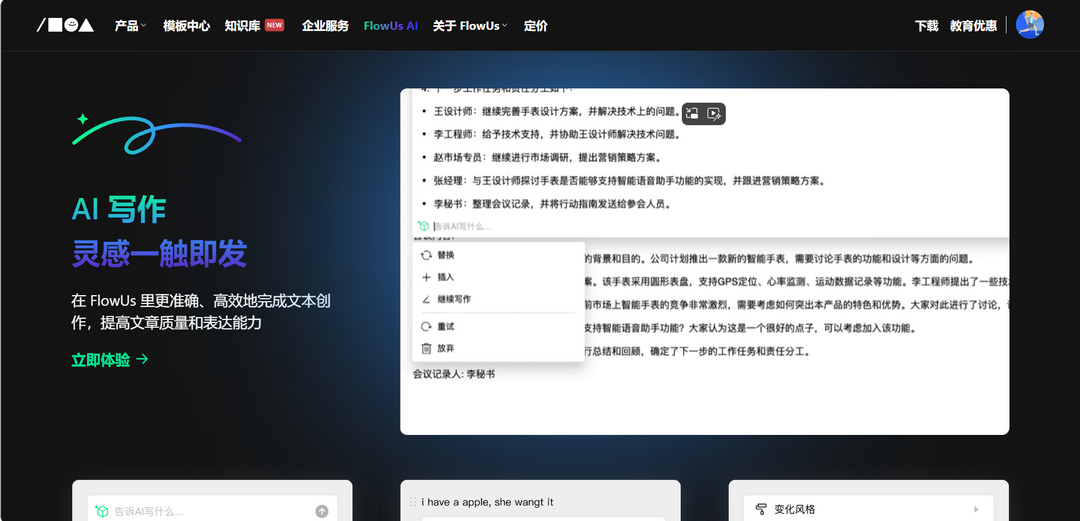Click the green cube icon in bottom-left card
This screenshot has height=521, width=1080.
pos(102,511)
